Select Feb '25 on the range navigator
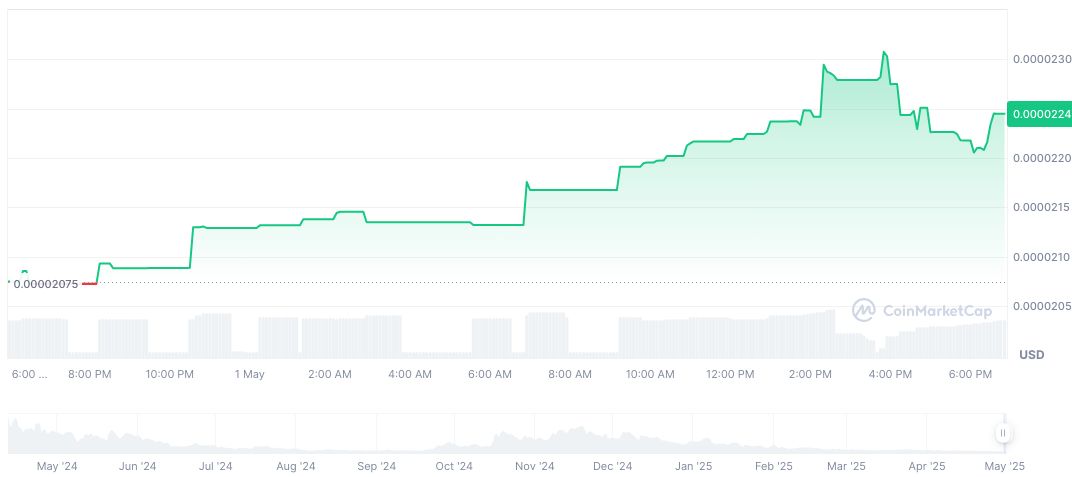The height and width of the screenshot is (477, 1072). [773, 466]
